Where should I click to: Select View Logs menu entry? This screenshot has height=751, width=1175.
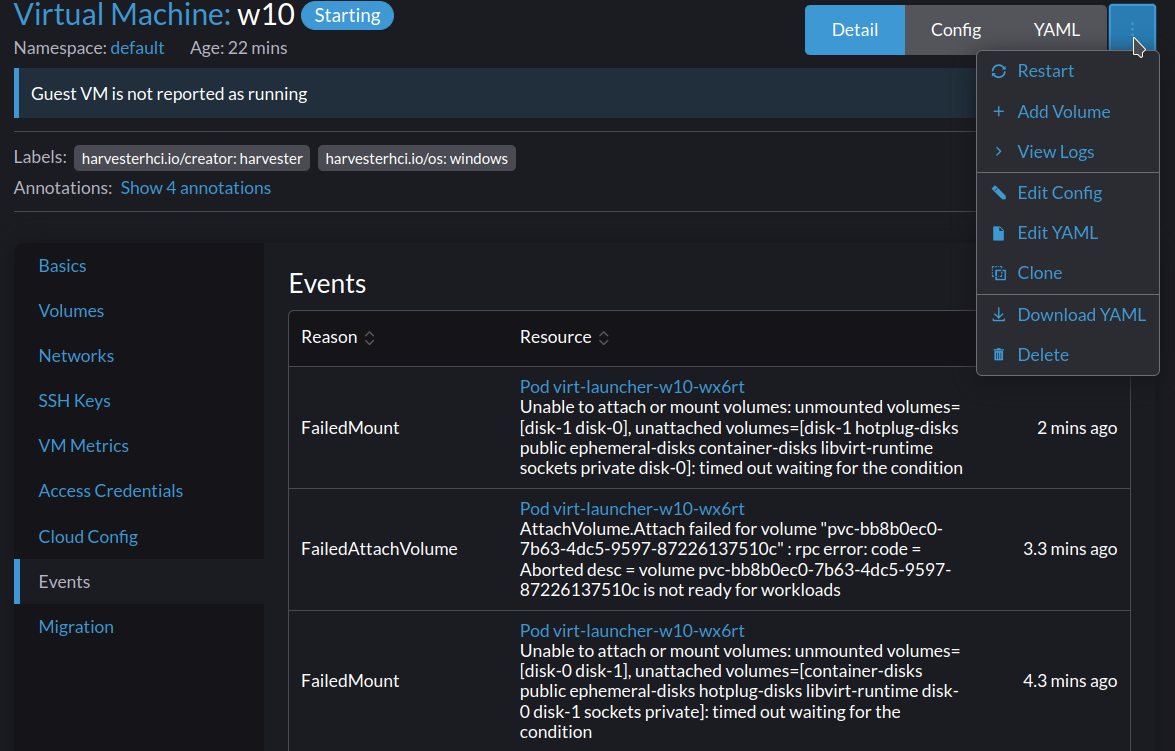click(x=1068, y=152)
